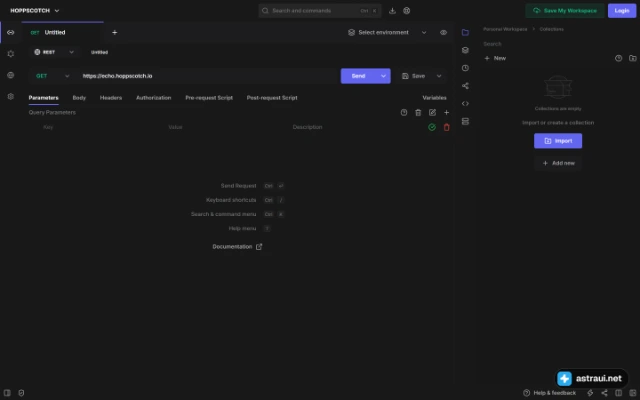Clear all query parameters with trash icon

[x=418, y=112]
